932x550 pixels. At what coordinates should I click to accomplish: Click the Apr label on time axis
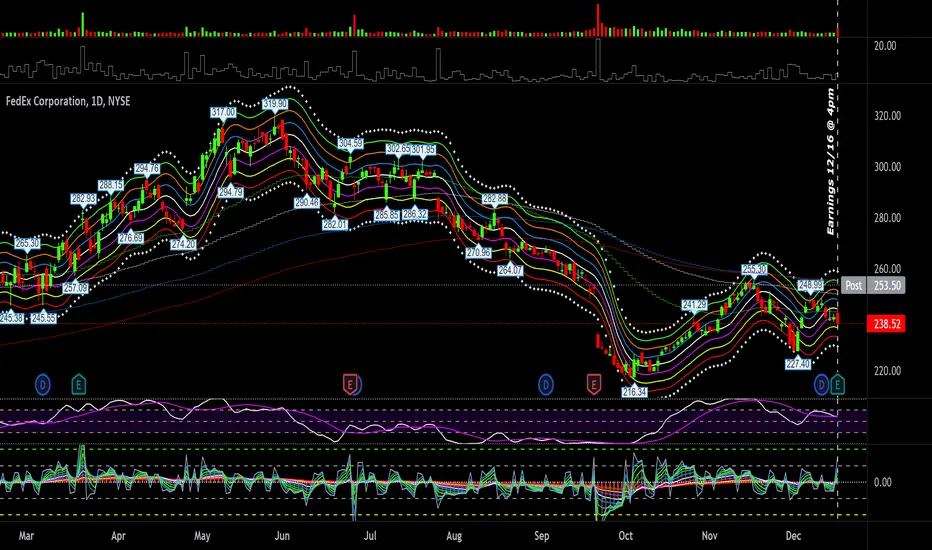(118, 536)
